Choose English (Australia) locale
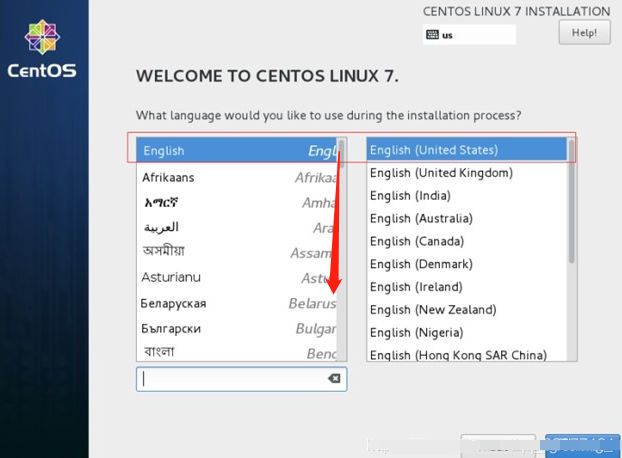Viewport: 622px width, 458px height. click(467, 218)
